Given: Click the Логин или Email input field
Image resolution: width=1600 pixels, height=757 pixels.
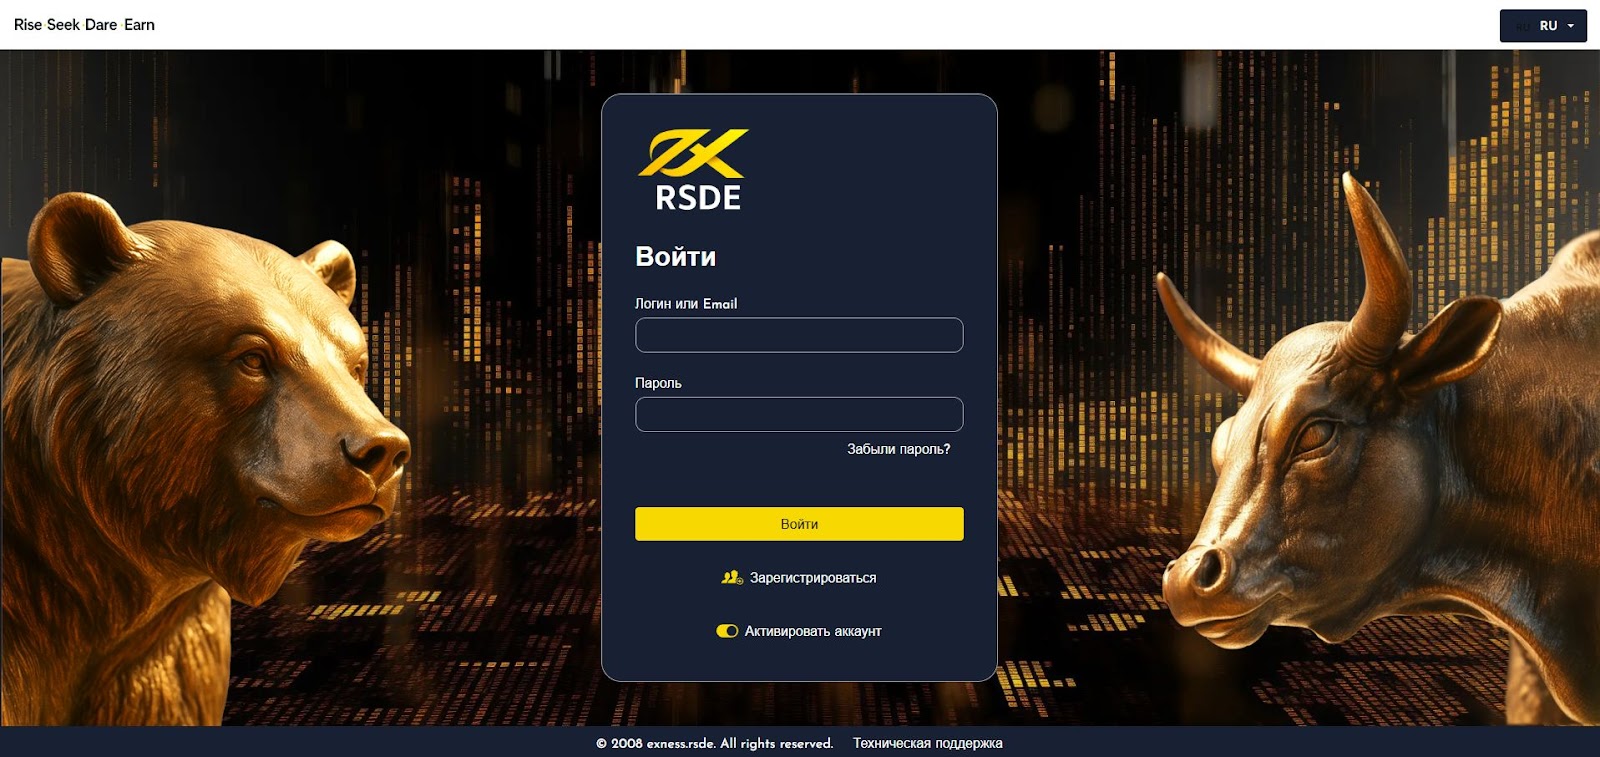Looking at the screenshot, I should coord(799,335).
